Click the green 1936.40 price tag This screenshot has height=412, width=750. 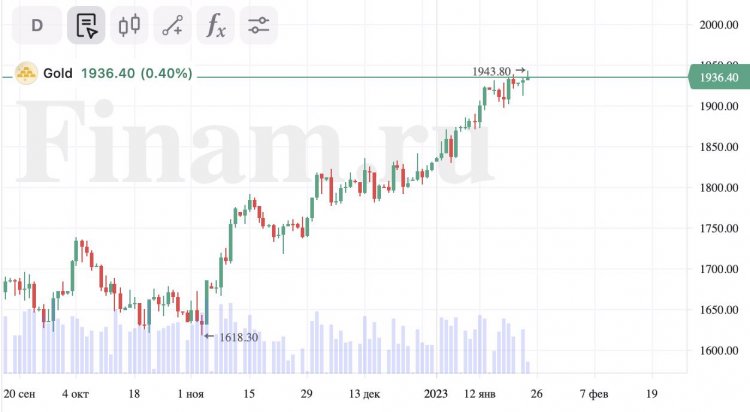(720, 78)
